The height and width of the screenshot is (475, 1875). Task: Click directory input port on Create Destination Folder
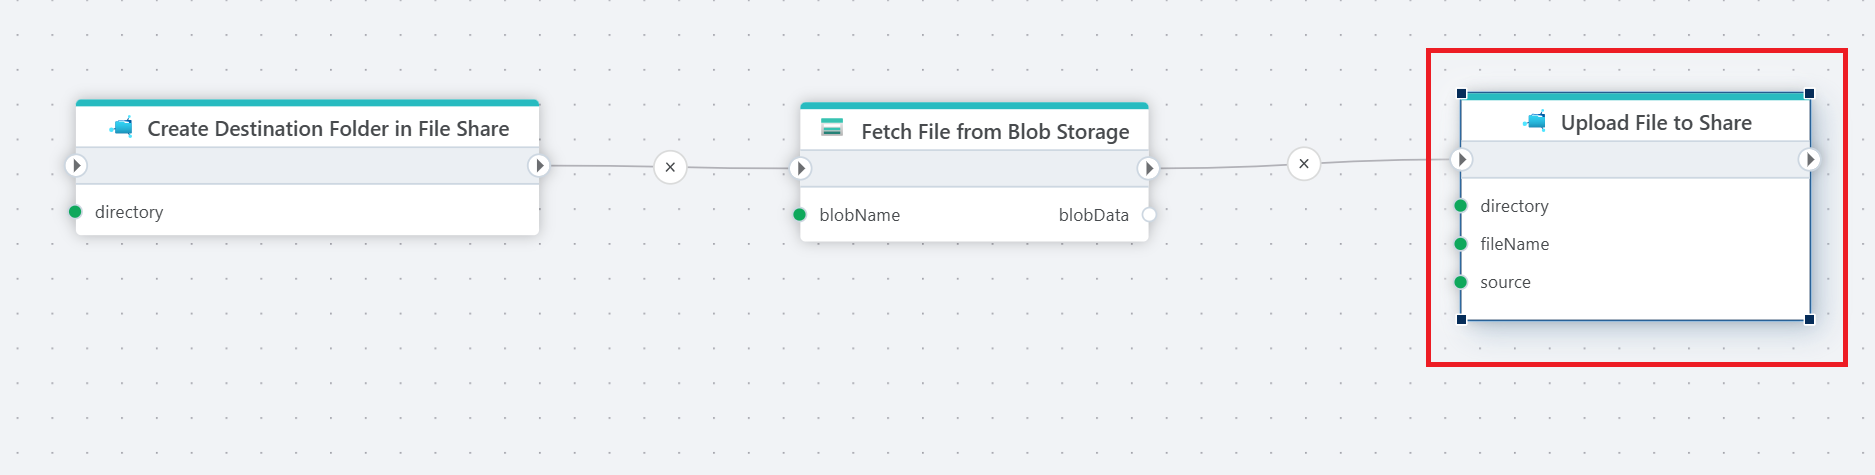click(75, 211)
